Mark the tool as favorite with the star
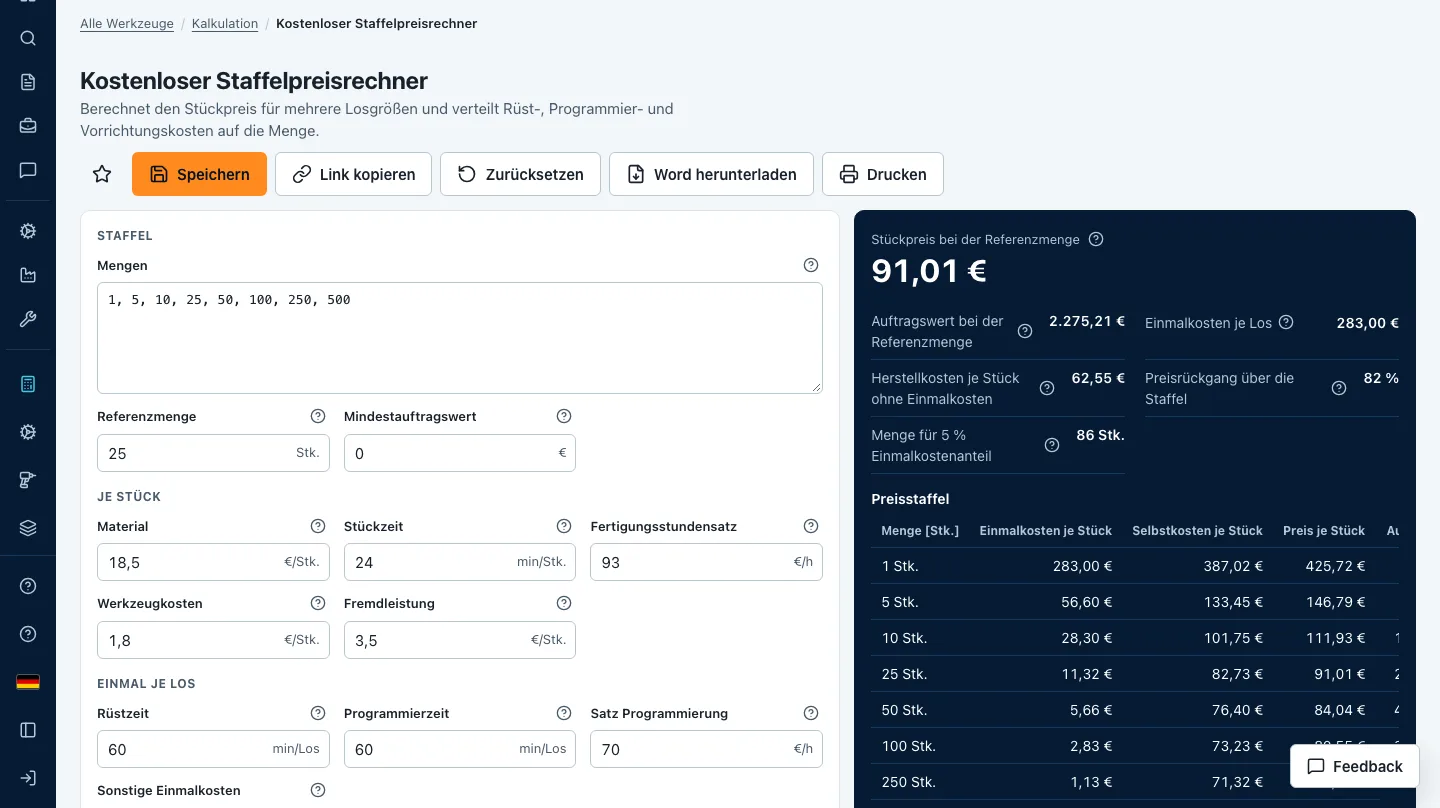Viewport: 1440px width, 808px height. click(x=102, y=174)
